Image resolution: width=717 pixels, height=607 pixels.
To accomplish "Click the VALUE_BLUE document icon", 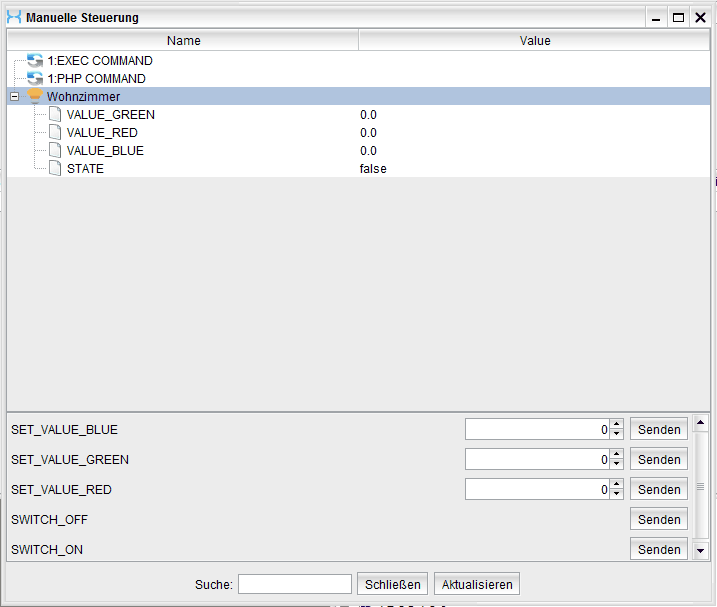I will 55,151.
